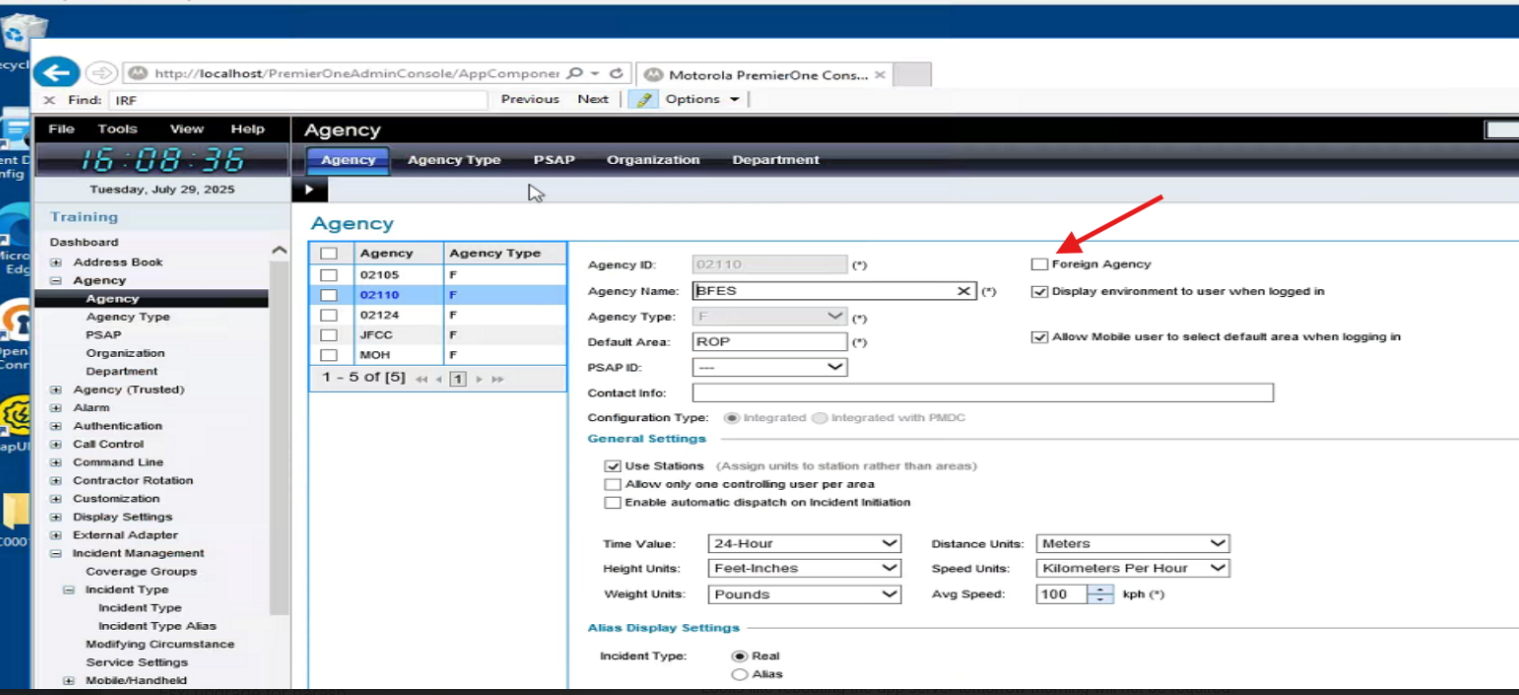Open the Tools menu
This screenshot has height=695, width=1519.
pyautogui.click(x=117, y=129)
